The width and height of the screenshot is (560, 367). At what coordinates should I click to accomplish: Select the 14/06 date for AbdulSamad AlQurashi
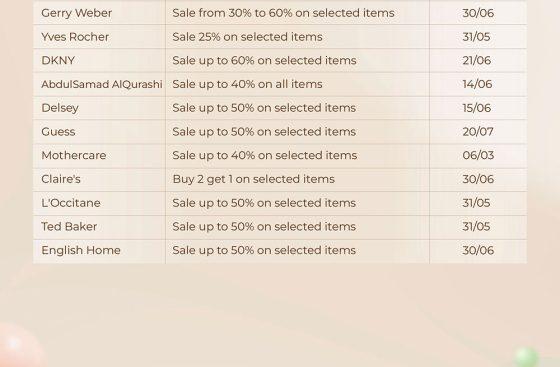[x=477, y=84]
